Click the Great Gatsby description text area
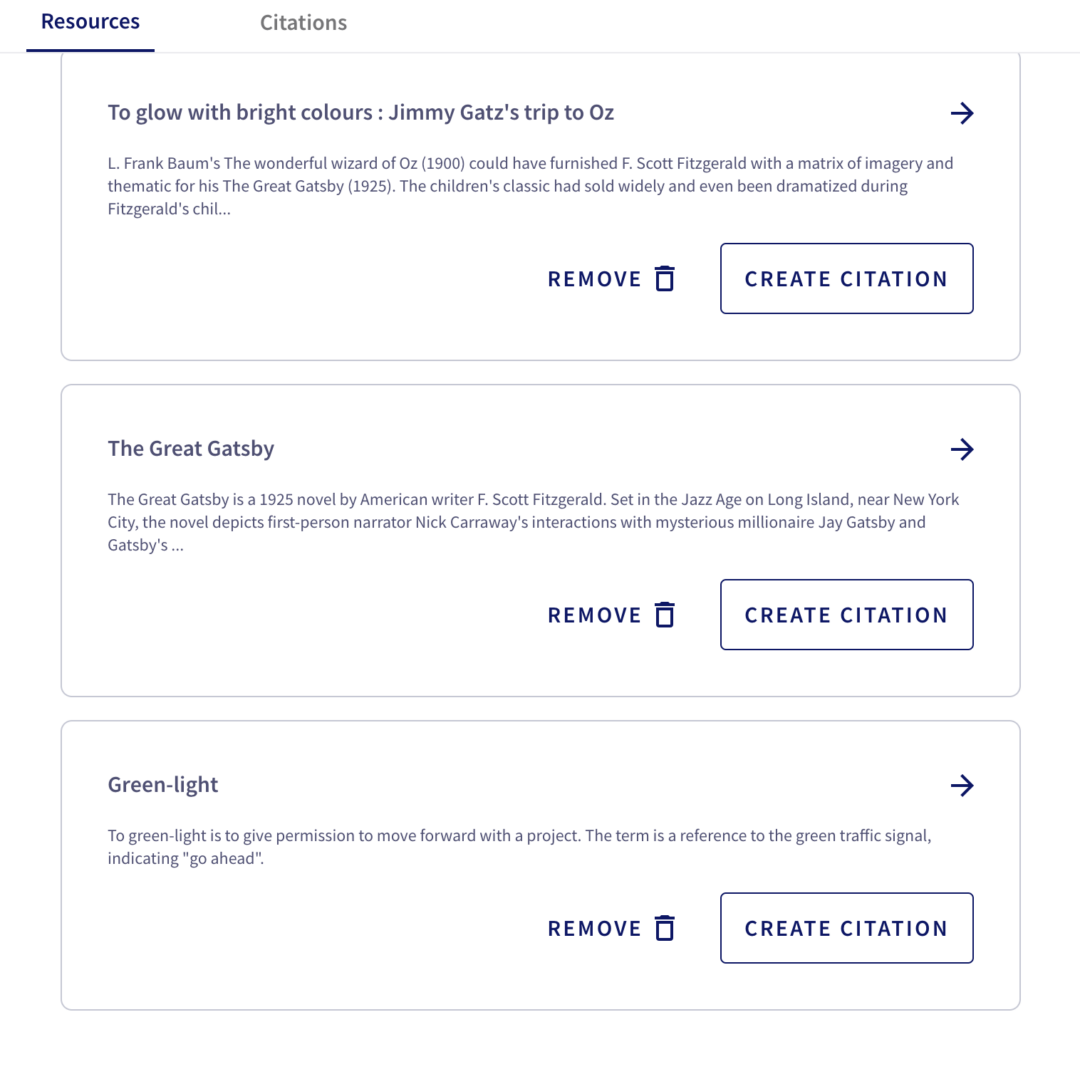The height and width of the screenshot is (1074, 1080). point(533,521)
